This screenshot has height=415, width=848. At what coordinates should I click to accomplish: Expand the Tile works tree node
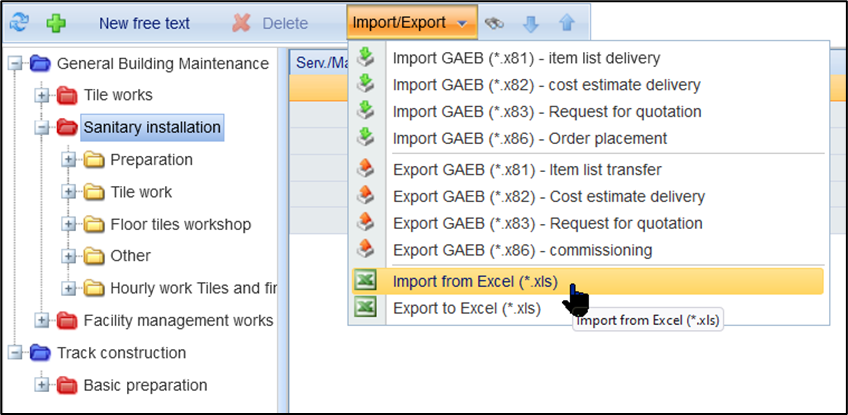point(42,95)
